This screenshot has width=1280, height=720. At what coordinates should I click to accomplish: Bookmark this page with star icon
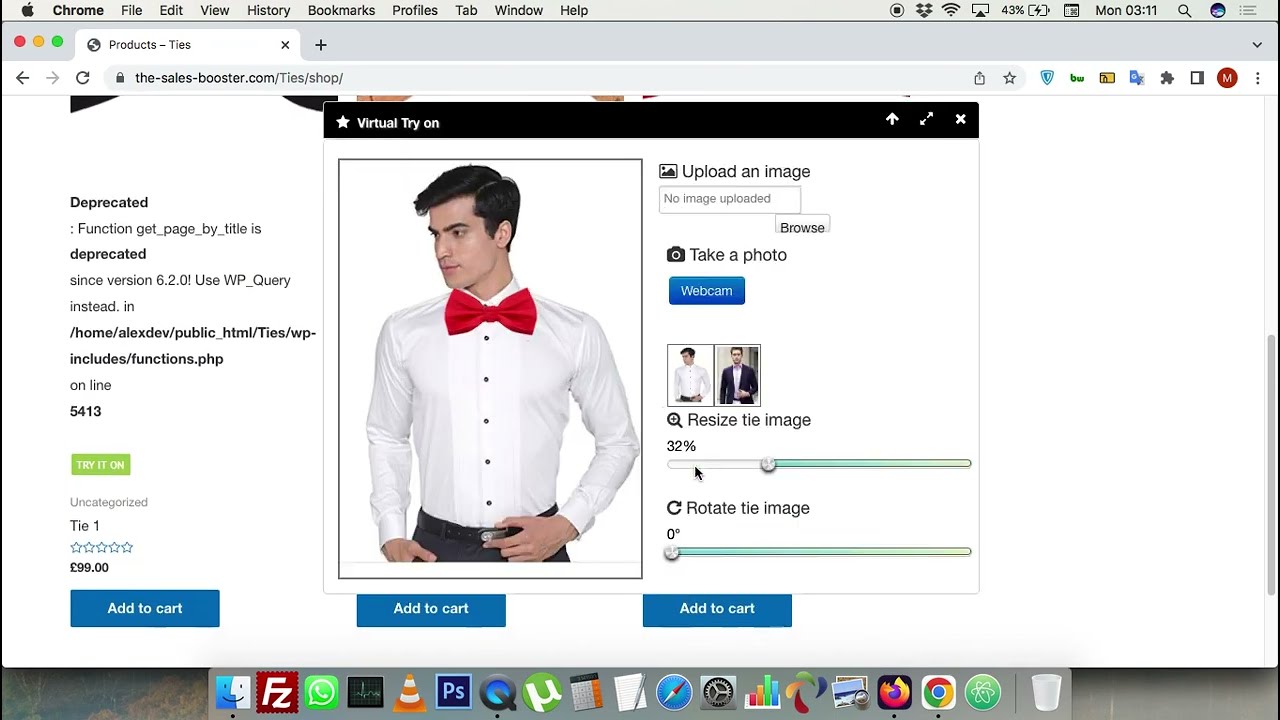1010,78
